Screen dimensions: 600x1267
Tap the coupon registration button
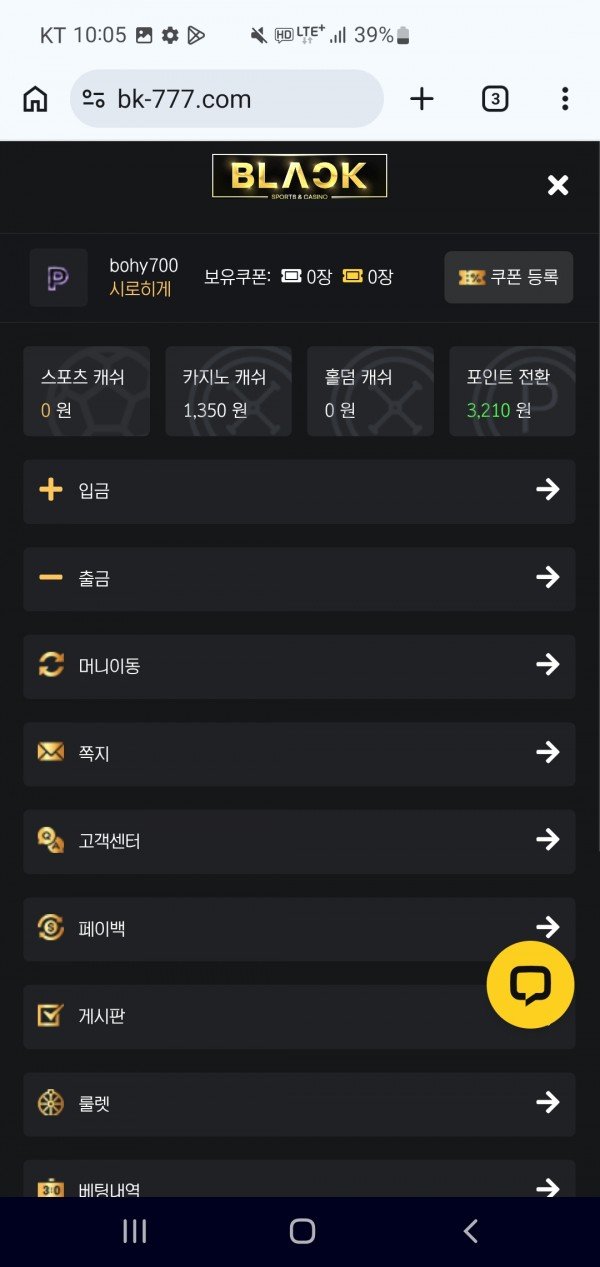pyautogui.click(x=508, y=277)
